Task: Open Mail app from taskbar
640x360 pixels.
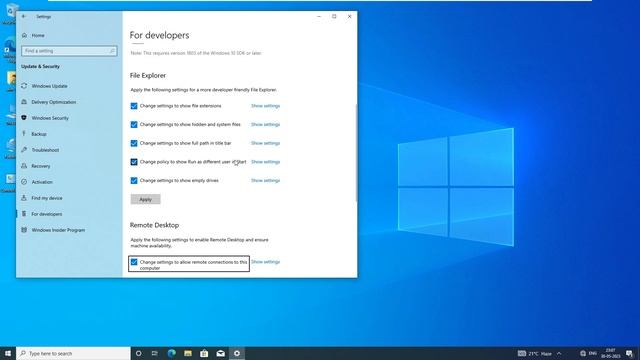Action: (x=220, y=353)
